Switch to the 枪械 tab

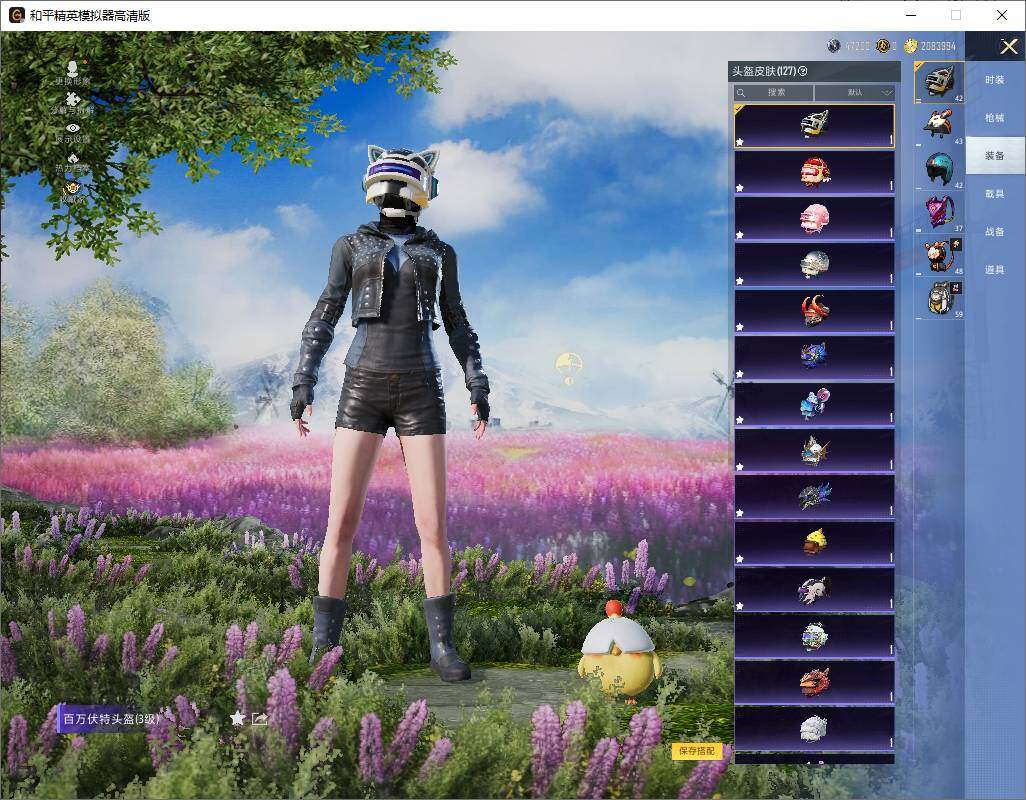(x=995, y=118)
